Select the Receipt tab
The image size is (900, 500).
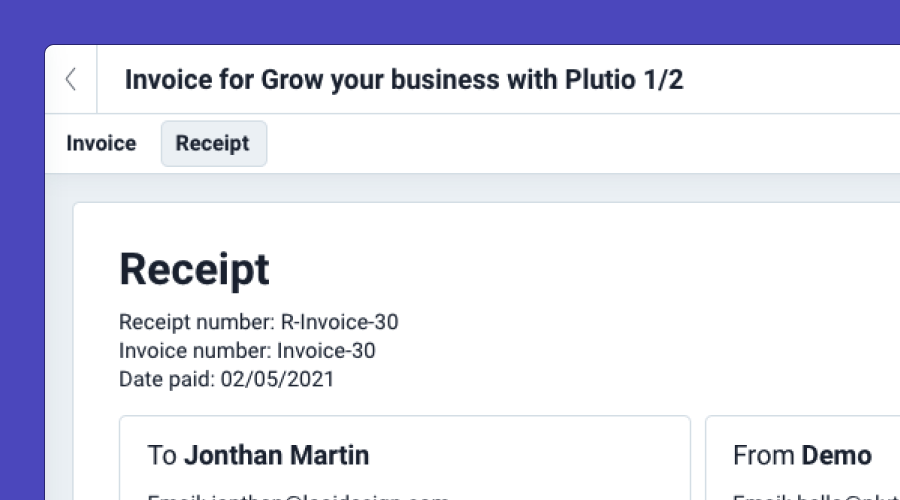213,143
